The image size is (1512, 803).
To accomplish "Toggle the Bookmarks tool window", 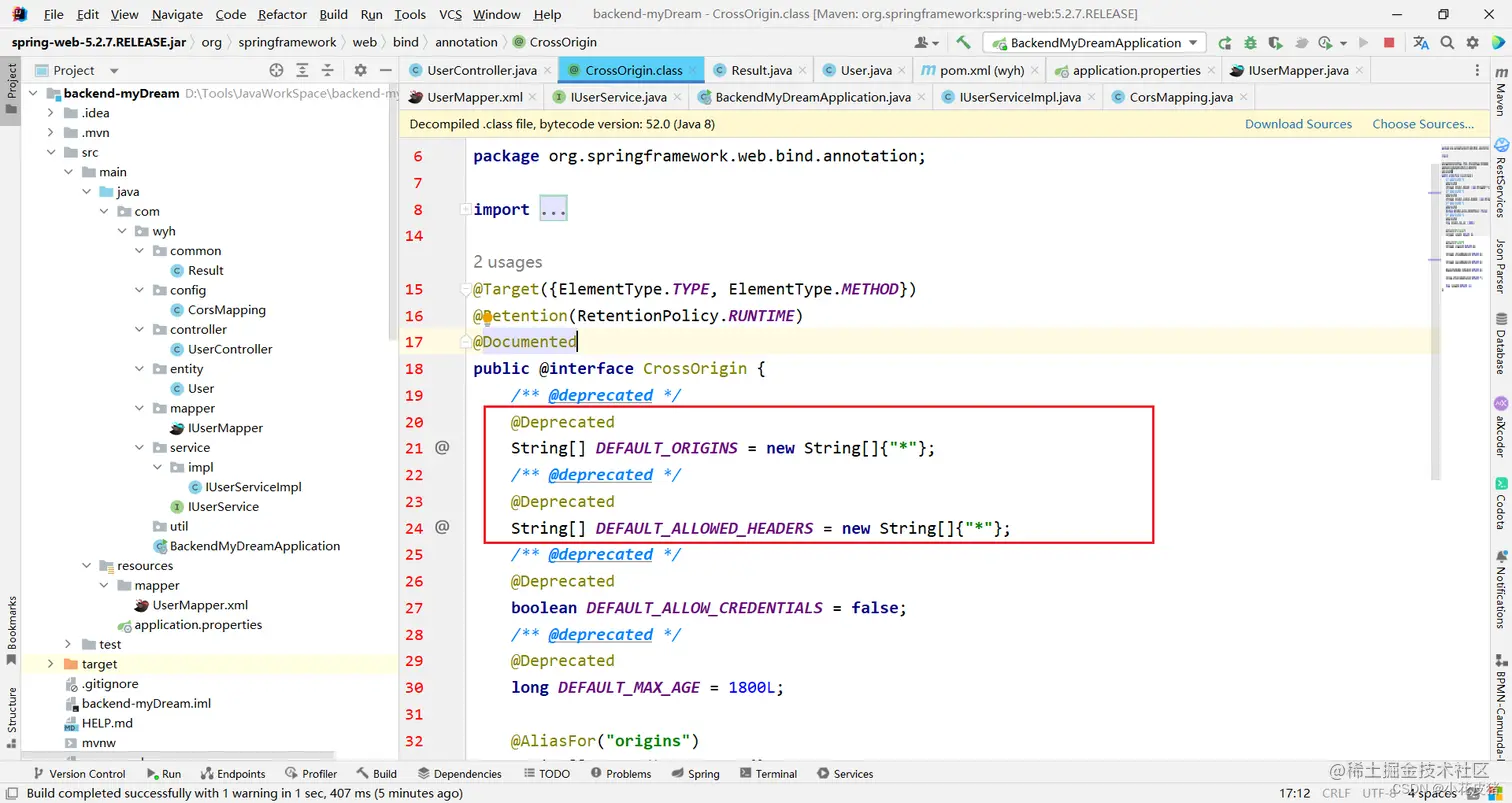I will pyautogui.click(x=12, y=629).
